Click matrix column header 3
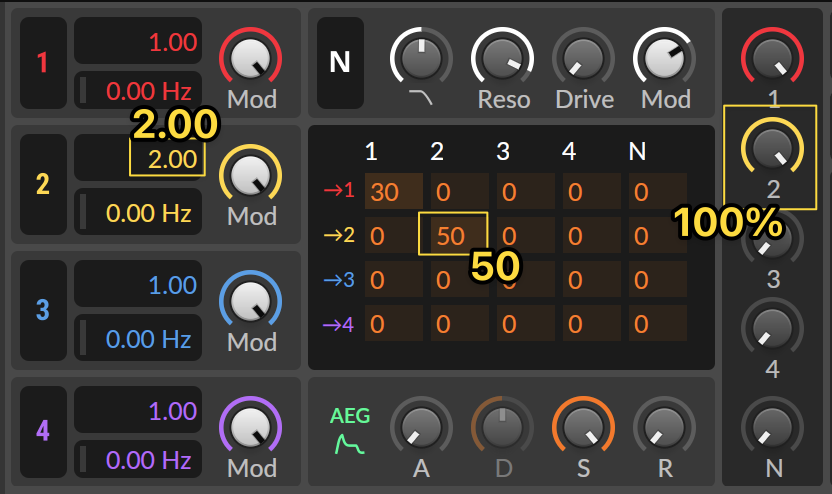This screenshot has width=832, height=494. pyautogui.click(x=503, y=152)
